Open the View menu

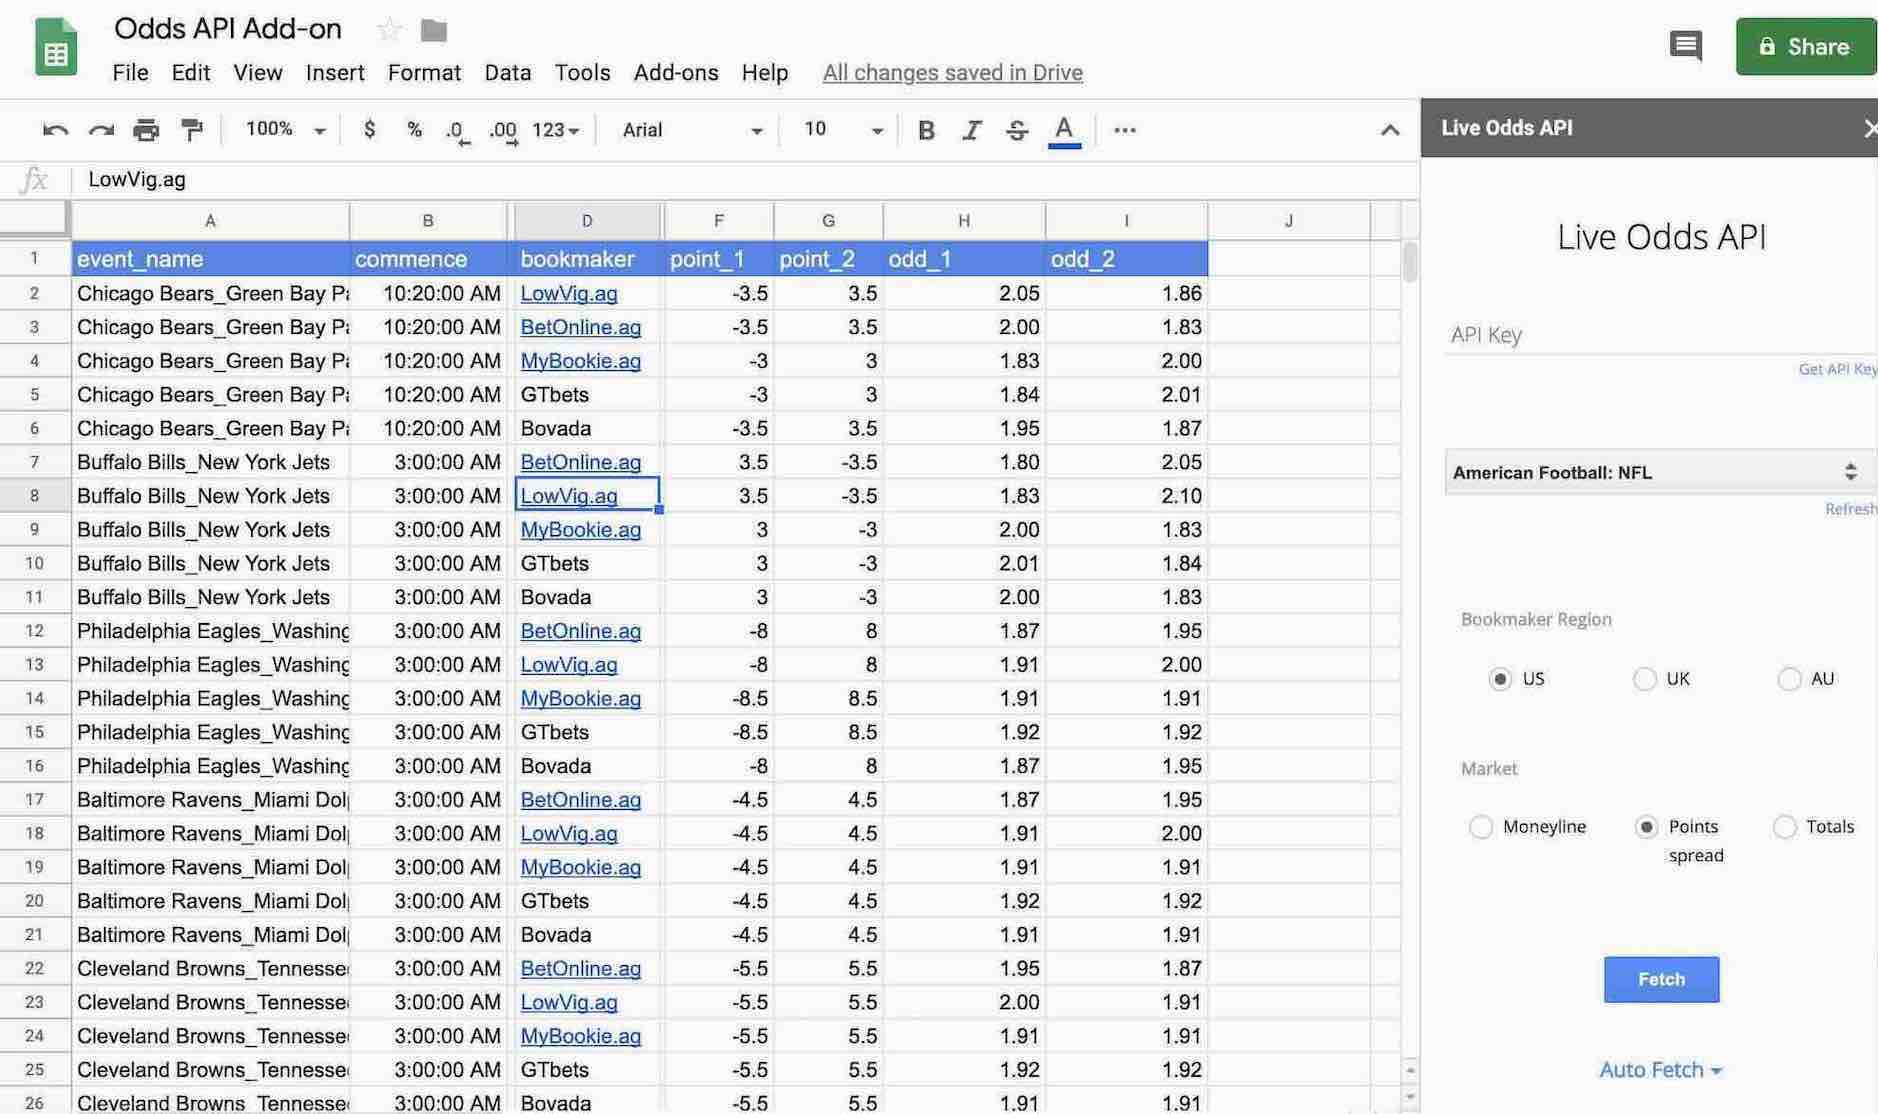258,73
